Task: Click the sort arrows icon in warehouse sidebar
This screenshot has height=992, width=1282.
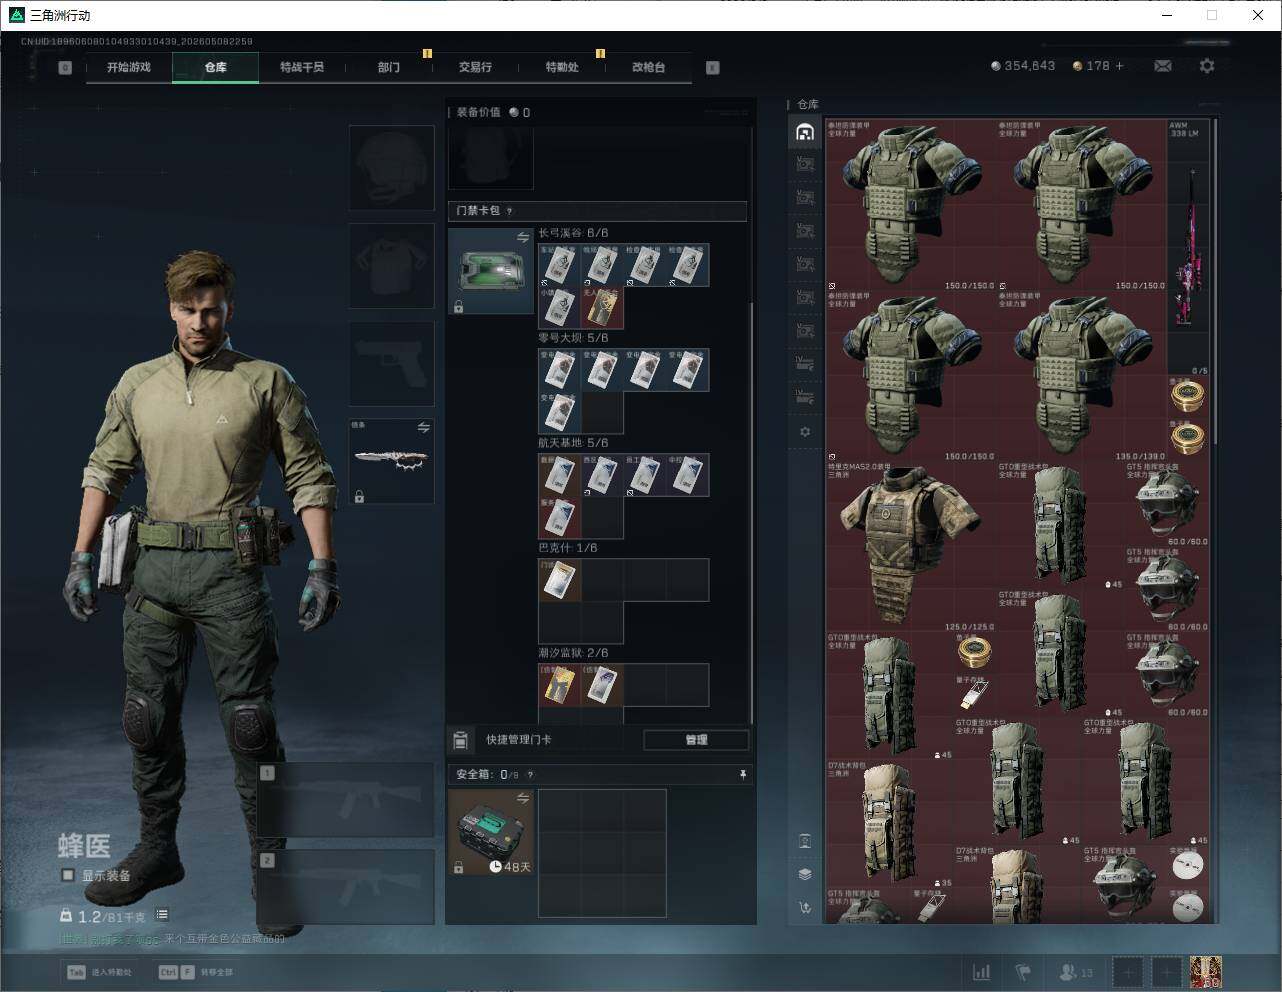Action: point(805,907)
